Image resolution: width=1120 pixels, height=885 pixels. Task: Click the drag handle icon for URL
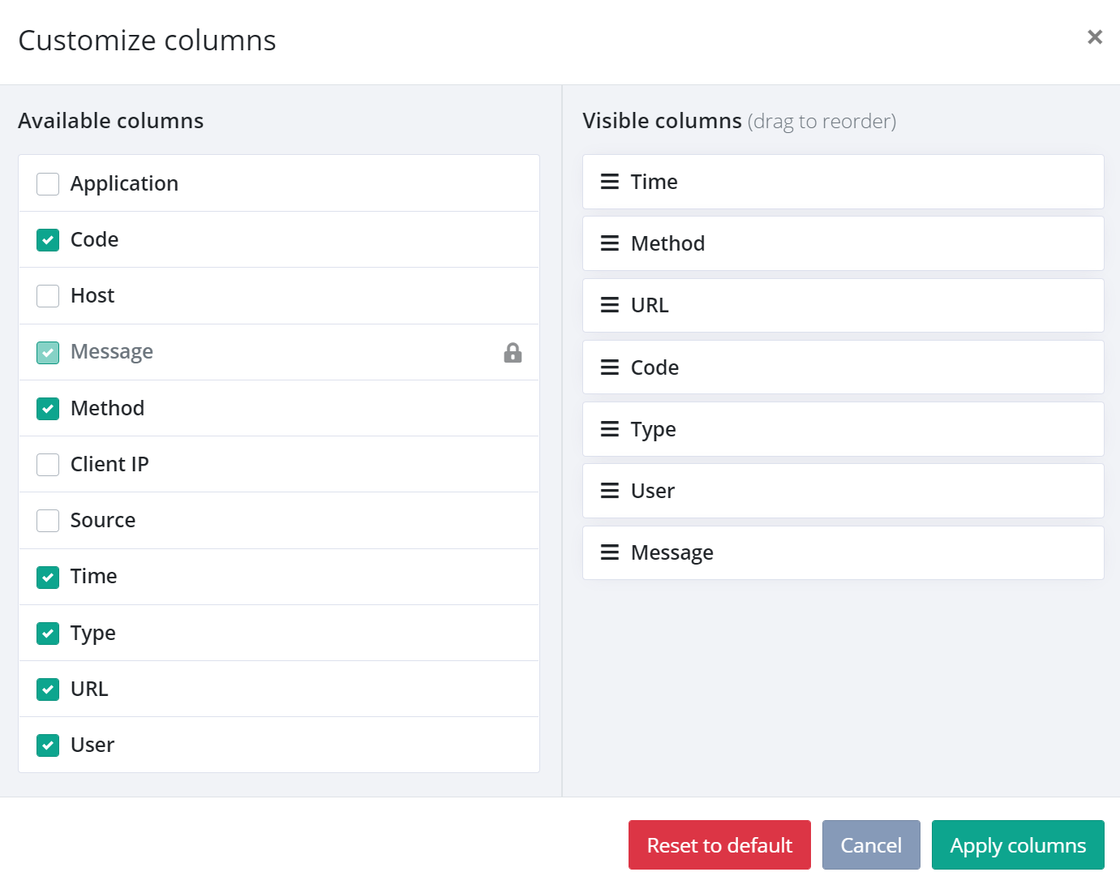(x=609, y=305)
